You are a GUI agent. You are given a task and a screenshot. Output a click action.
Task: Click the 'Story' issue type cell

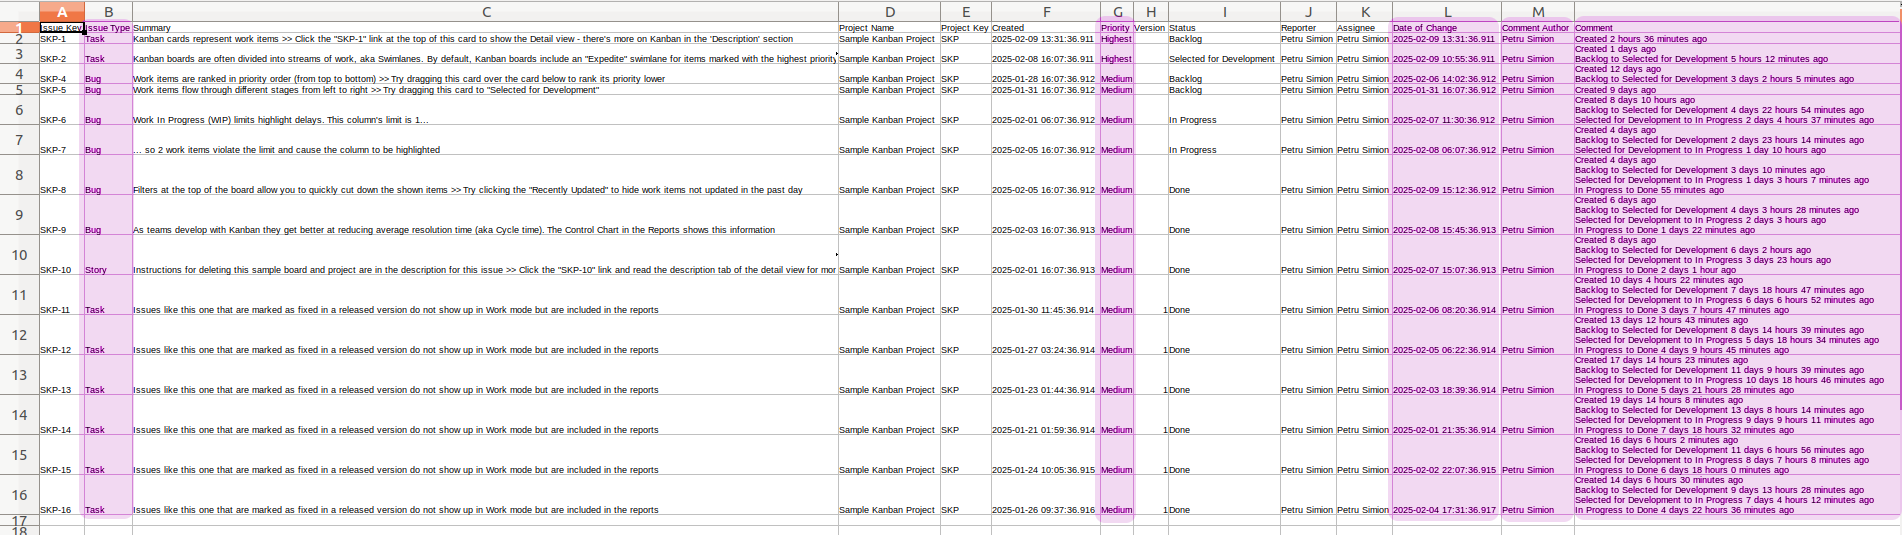coord(108,255)
